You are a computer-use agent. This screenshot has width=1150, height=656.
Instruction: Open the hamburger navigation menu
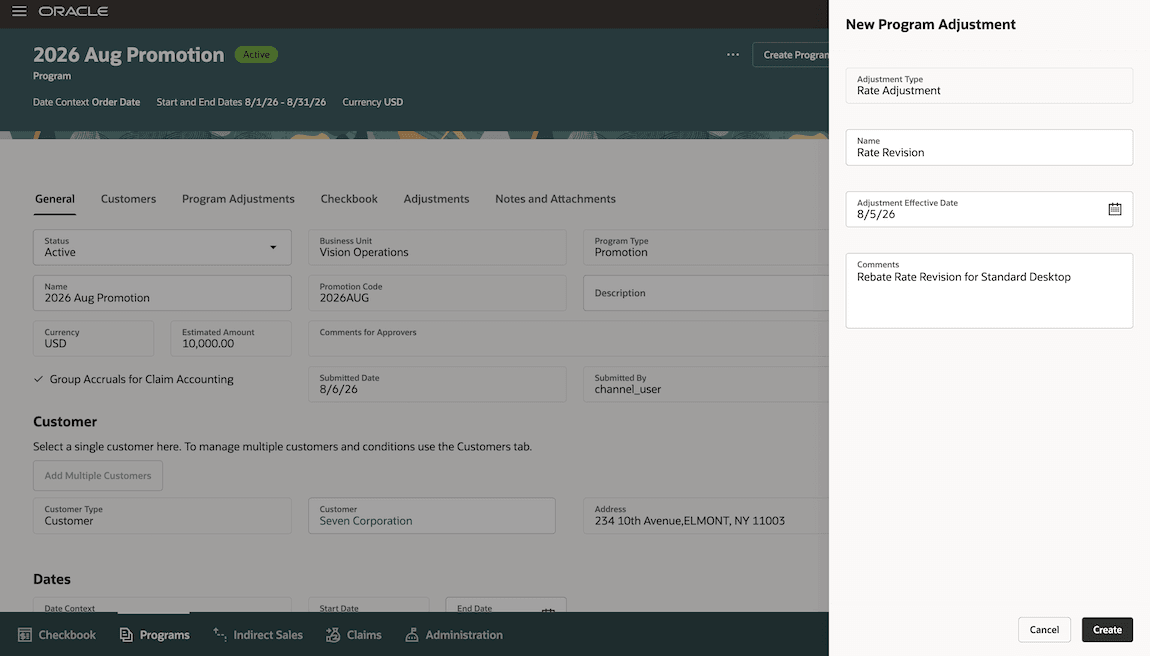point(19,11)
